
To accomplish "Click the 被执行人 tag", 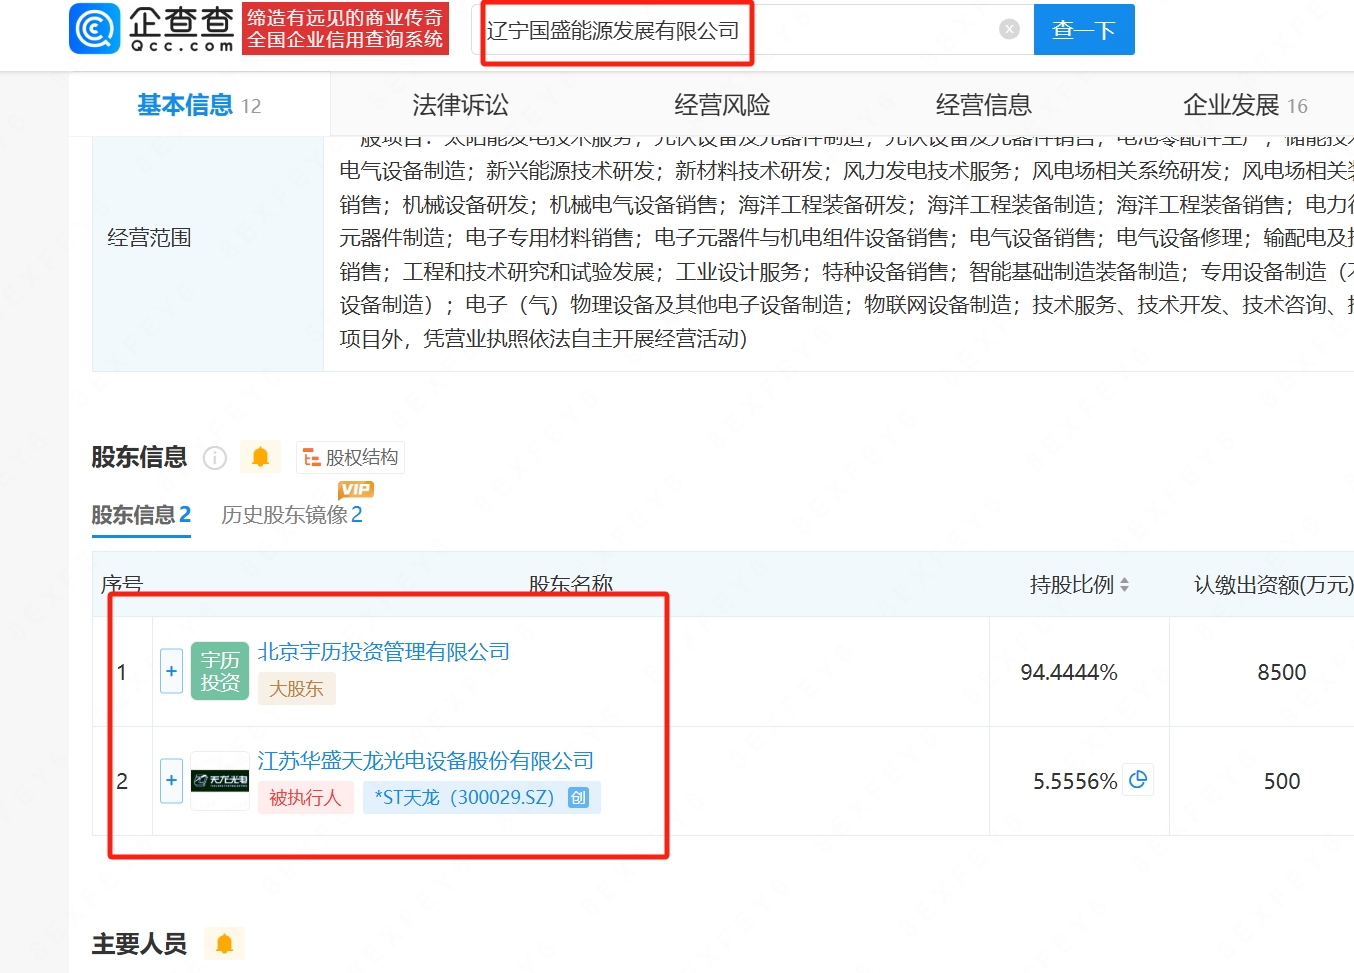I will pyautogui.click(x=306, y=798).
